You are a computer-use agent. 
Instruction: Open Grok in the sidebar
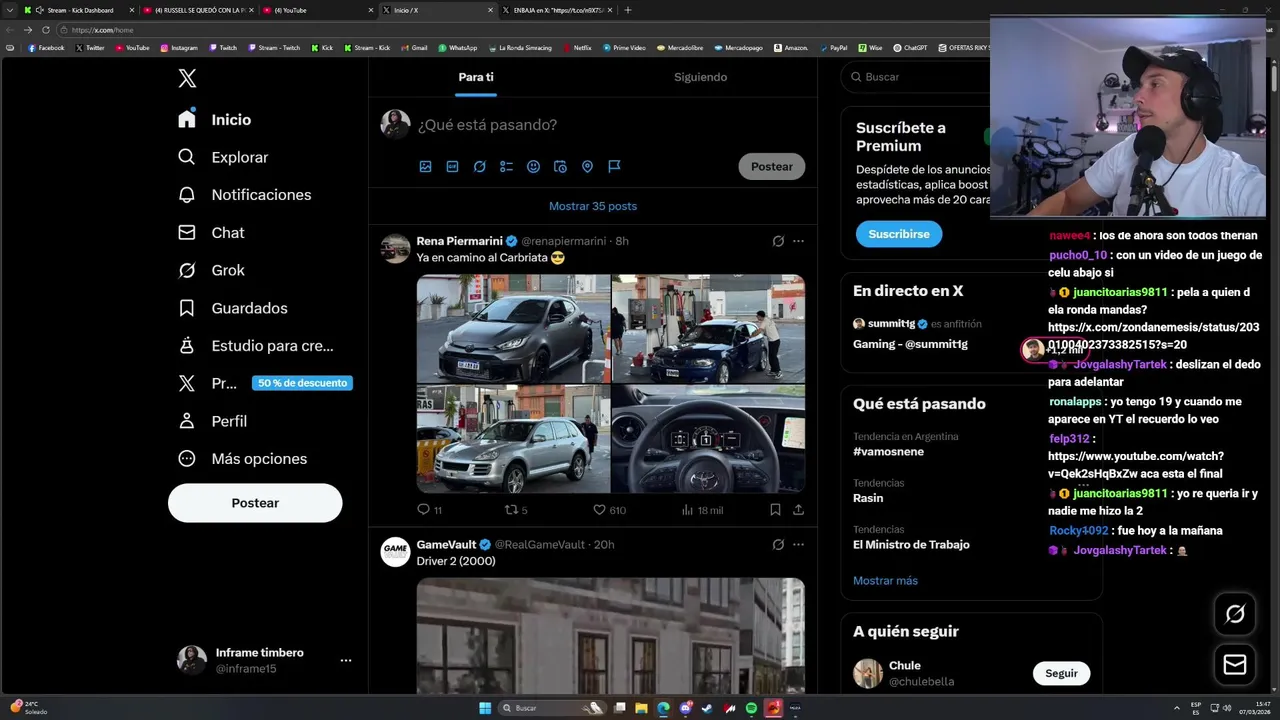(211, 270)
